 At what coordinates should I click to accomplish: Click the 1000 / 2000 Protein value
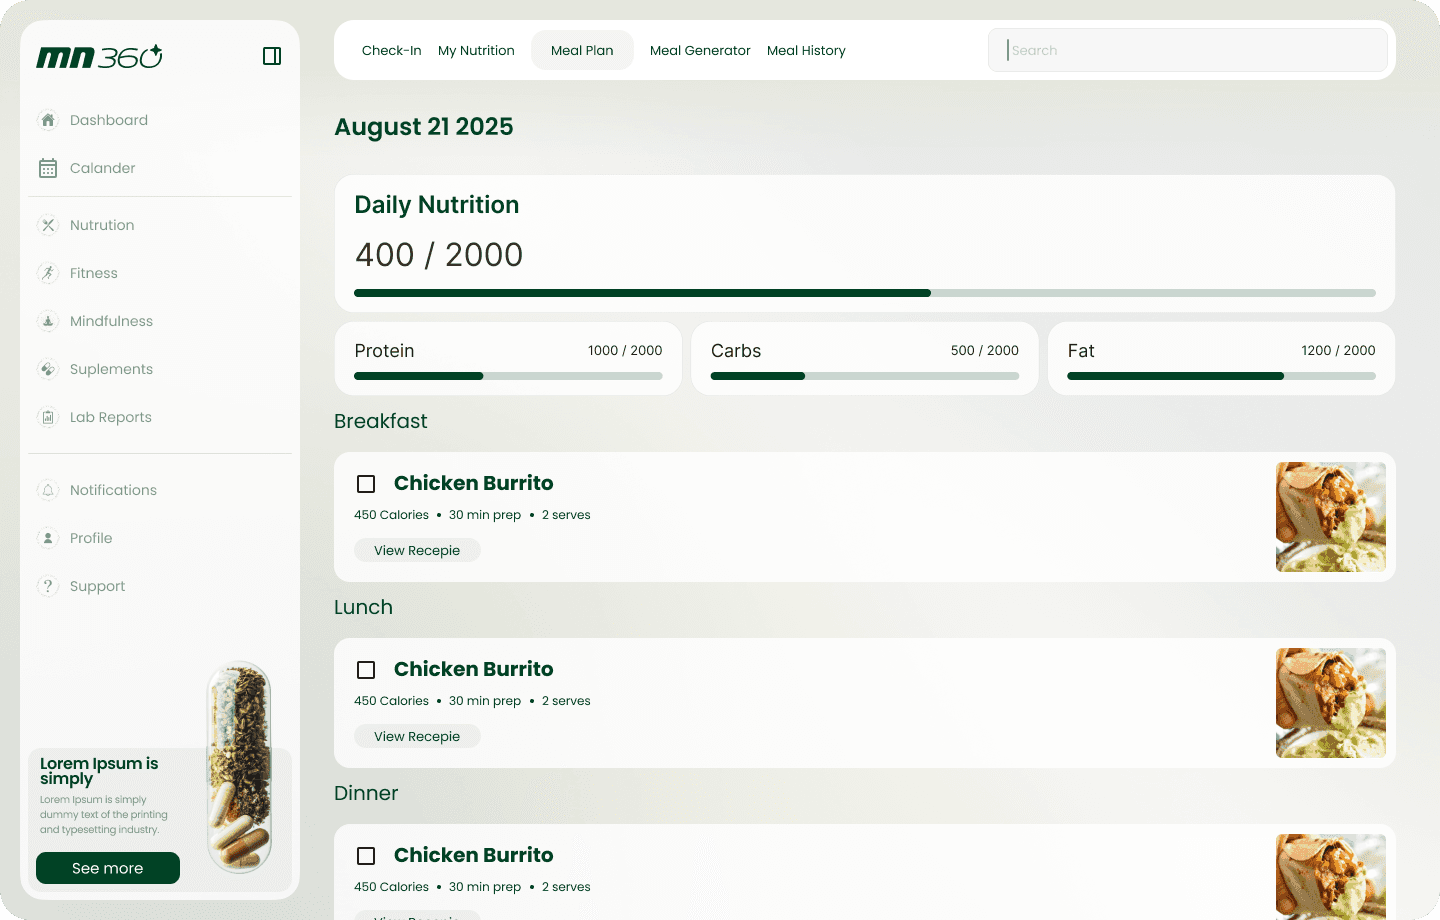point(625,350)
